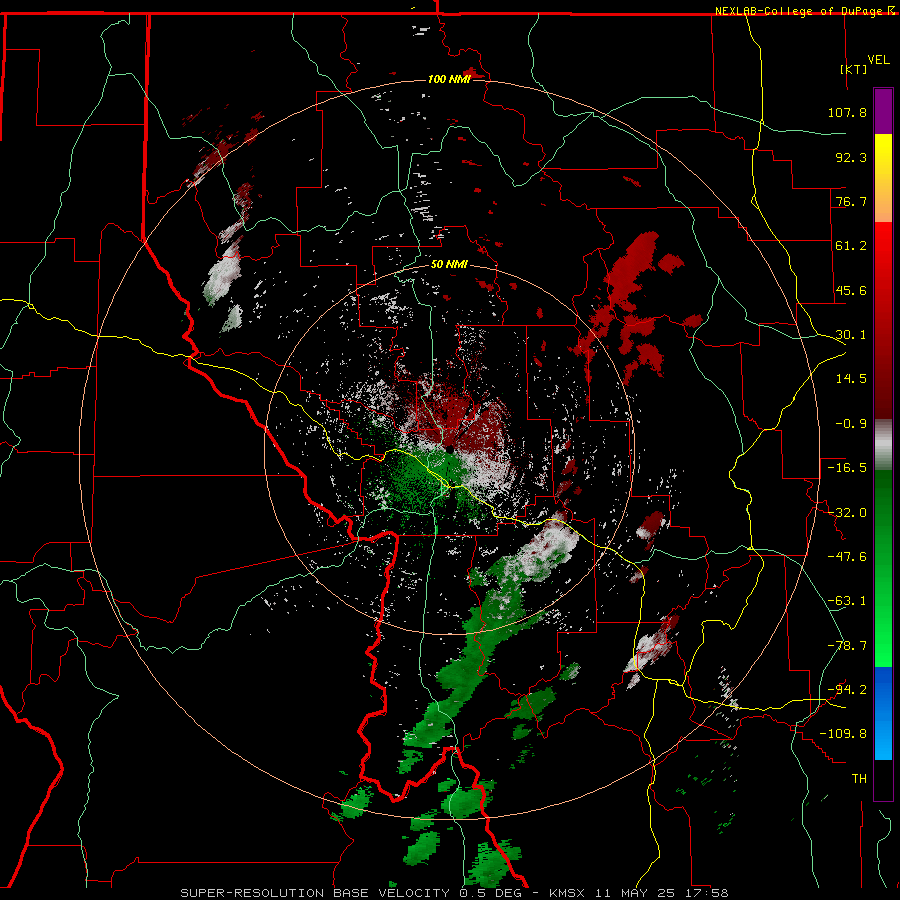Screen dimensions: 900x900
Task: Click the -94.2 velocity scale value
Action: 847,690
